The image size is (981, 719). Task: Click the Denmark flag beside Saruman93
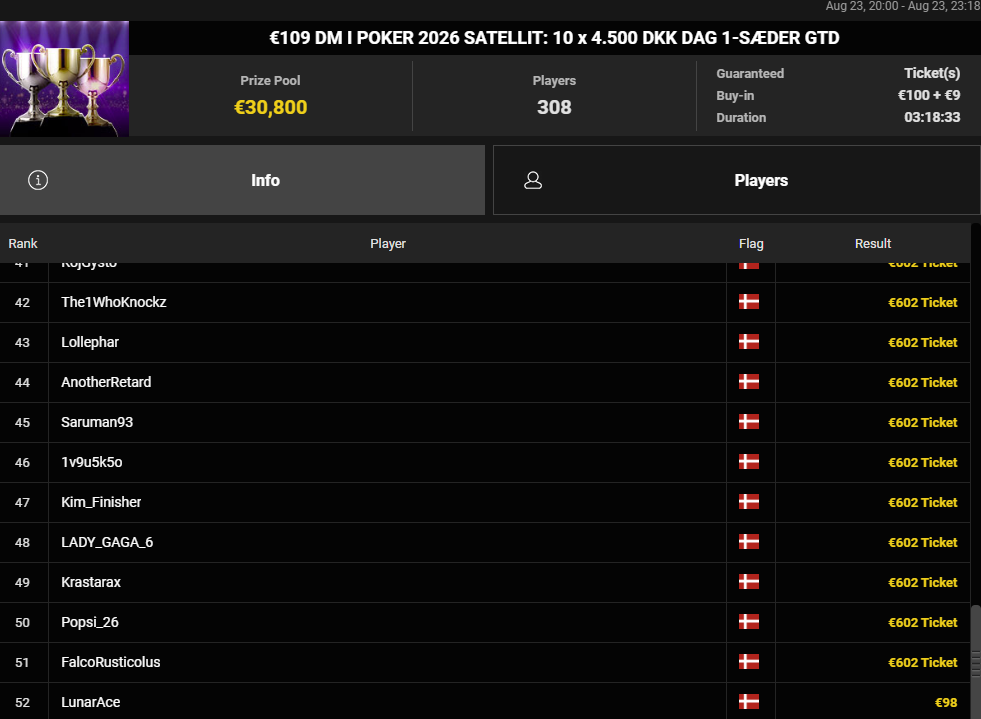(x=749, y=422)
